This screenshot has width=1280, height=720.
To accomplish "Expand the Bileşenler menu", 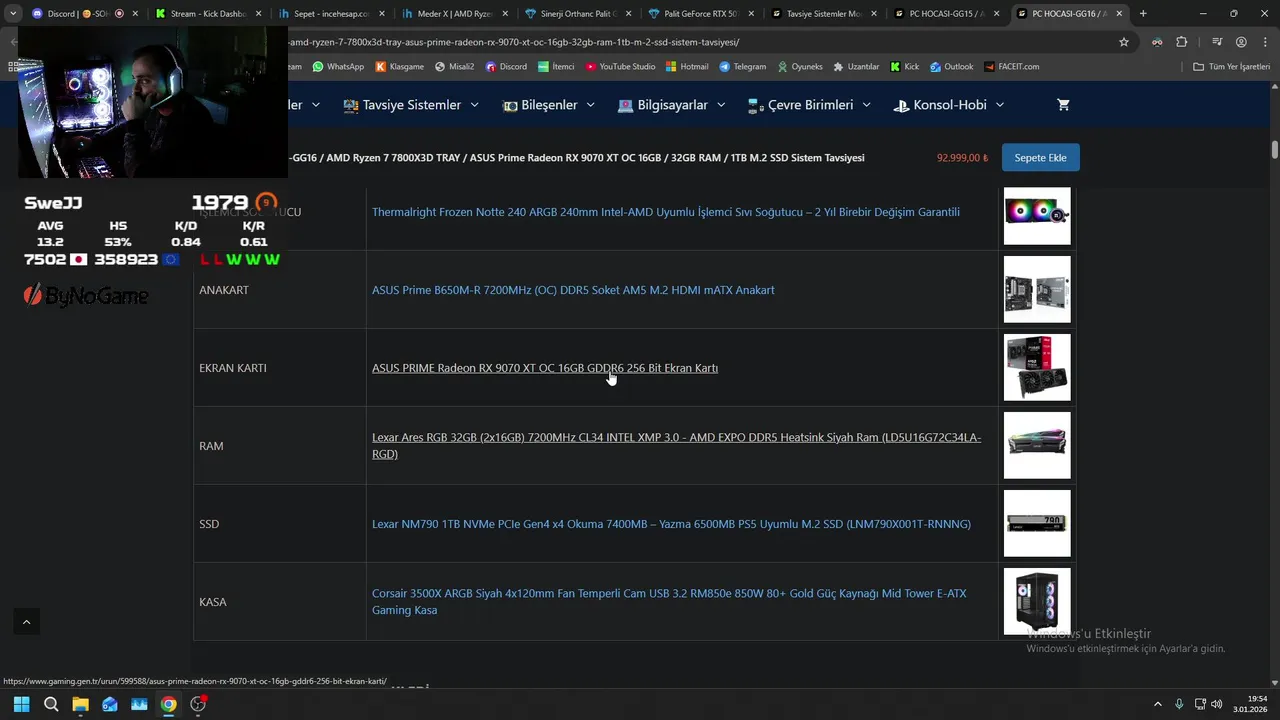I will (x=548, y=105).
